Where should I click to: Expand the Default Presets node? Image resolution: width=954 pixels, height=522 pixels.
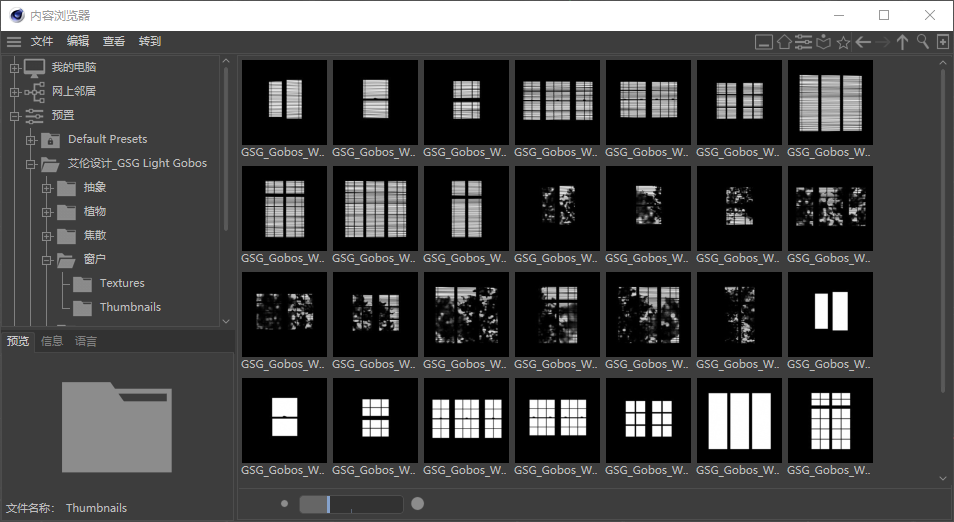click(x=31, y=141)
